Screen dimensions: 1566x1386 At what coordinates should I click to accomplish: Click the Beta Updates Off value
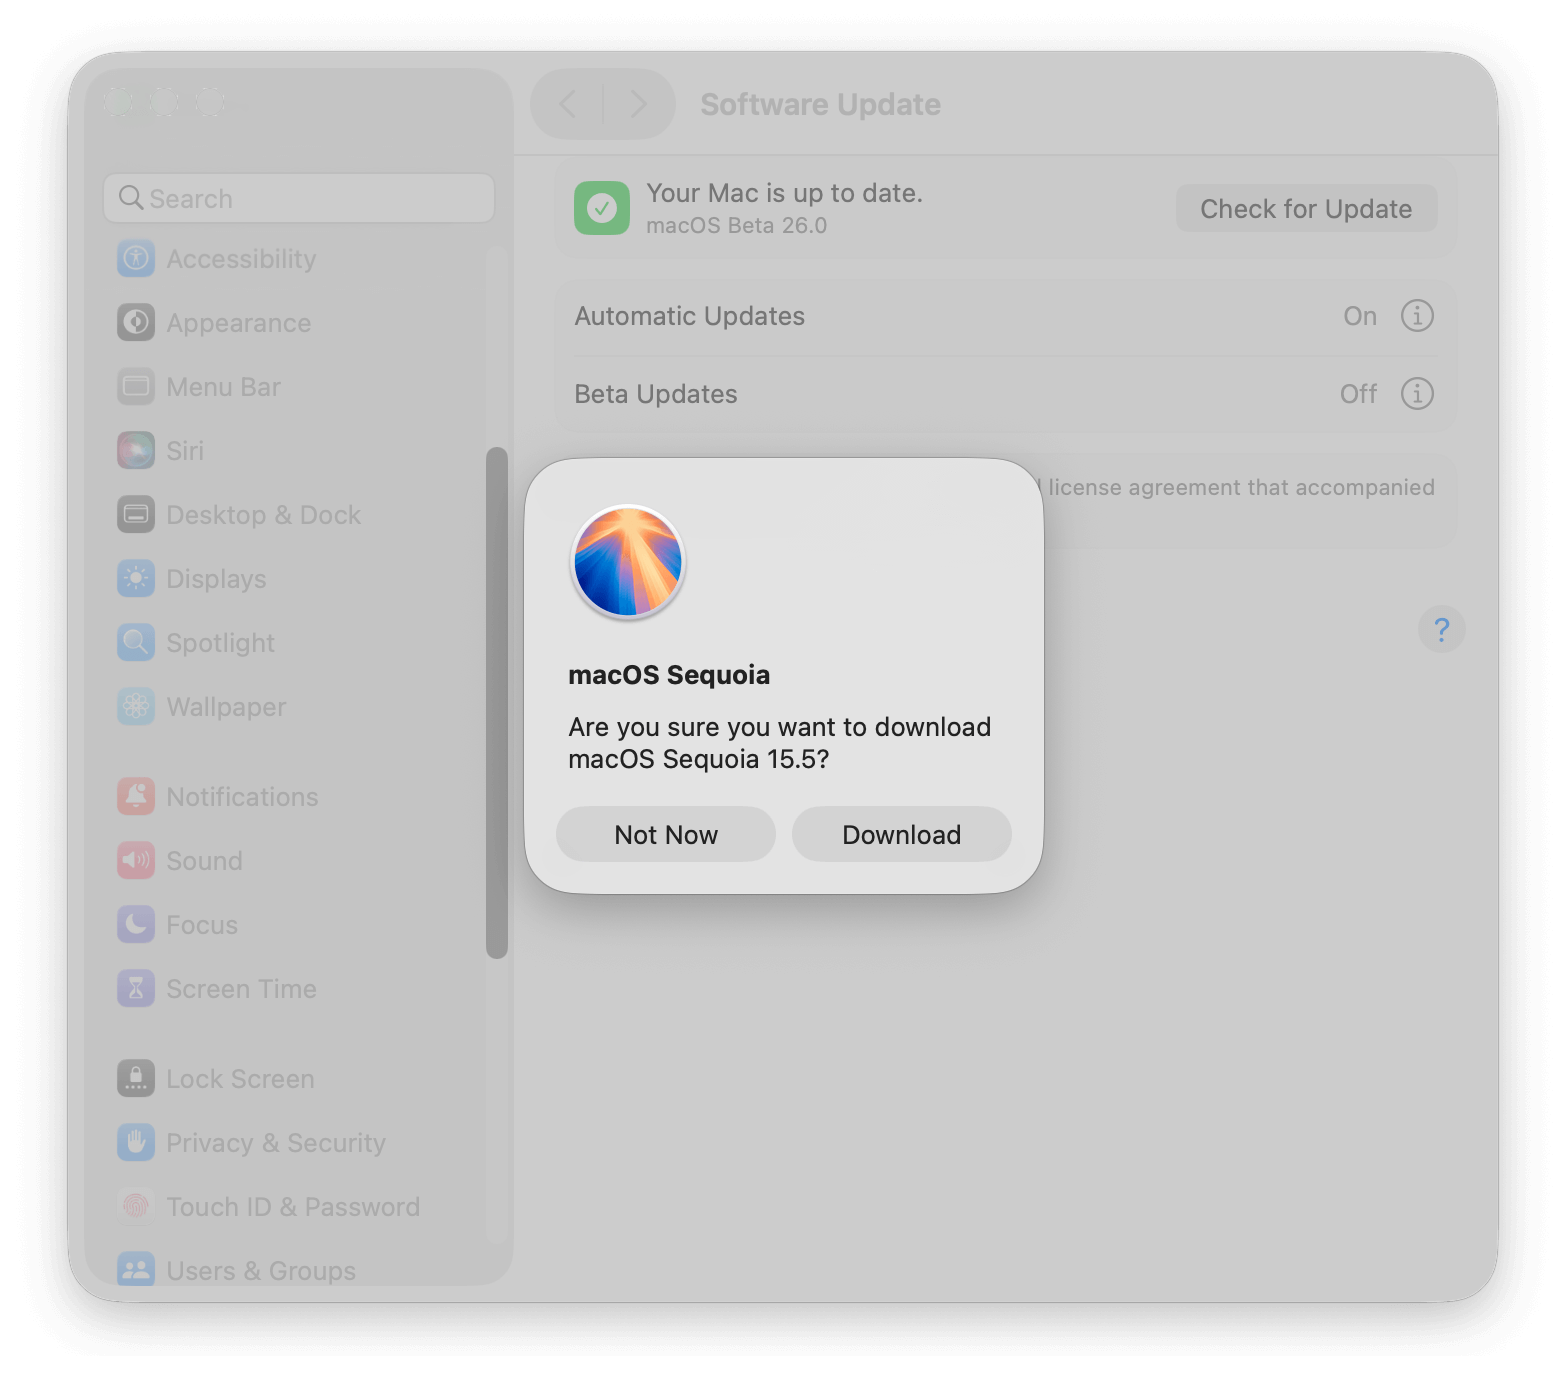tap(1358, 394)
